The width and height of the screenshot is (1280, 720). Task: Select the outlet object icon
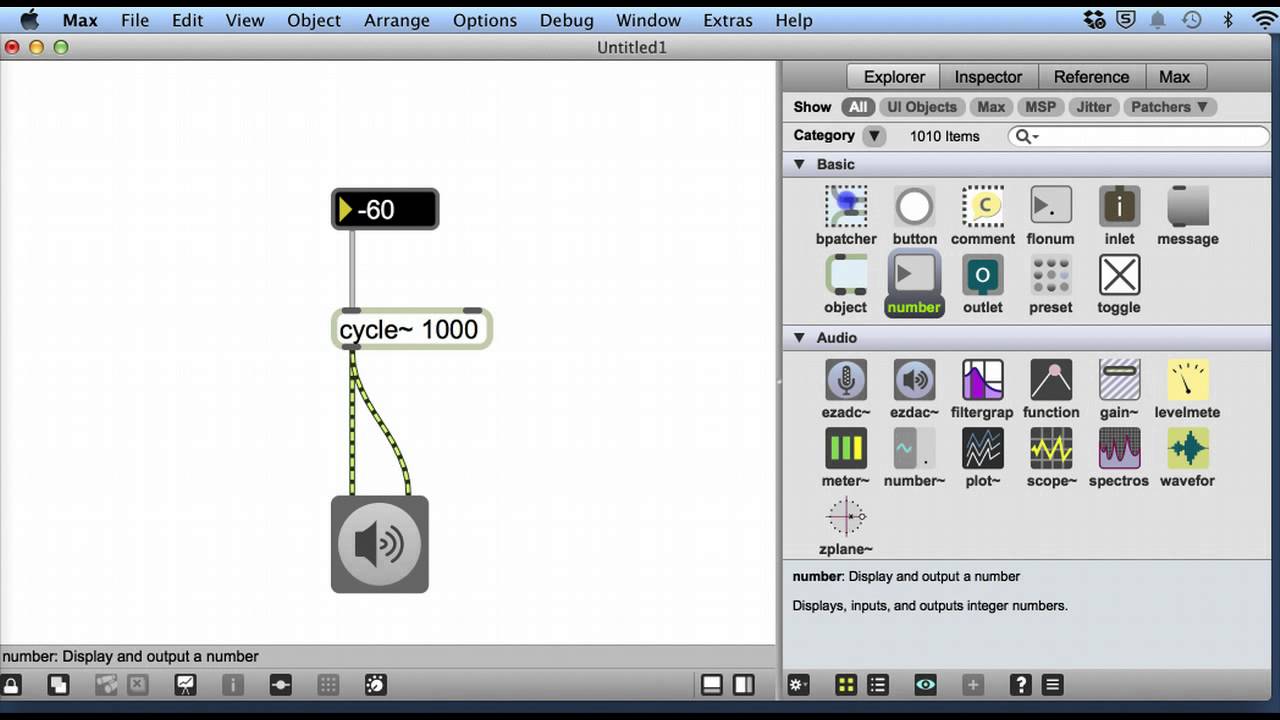[x=982, y=275]
